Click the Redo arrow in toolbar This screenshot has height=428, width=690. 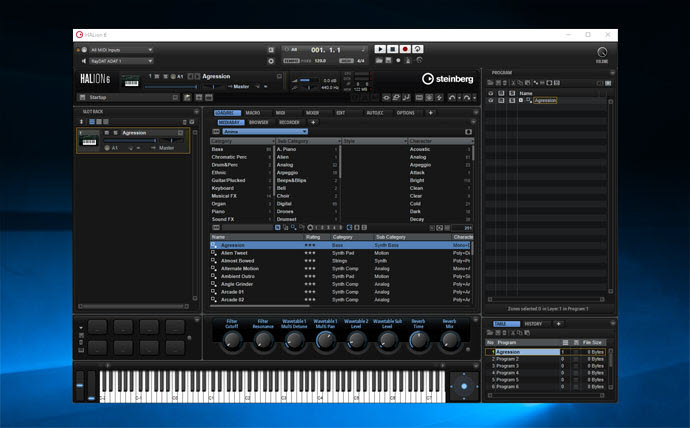pyautogui.click(x=468, y=97)
